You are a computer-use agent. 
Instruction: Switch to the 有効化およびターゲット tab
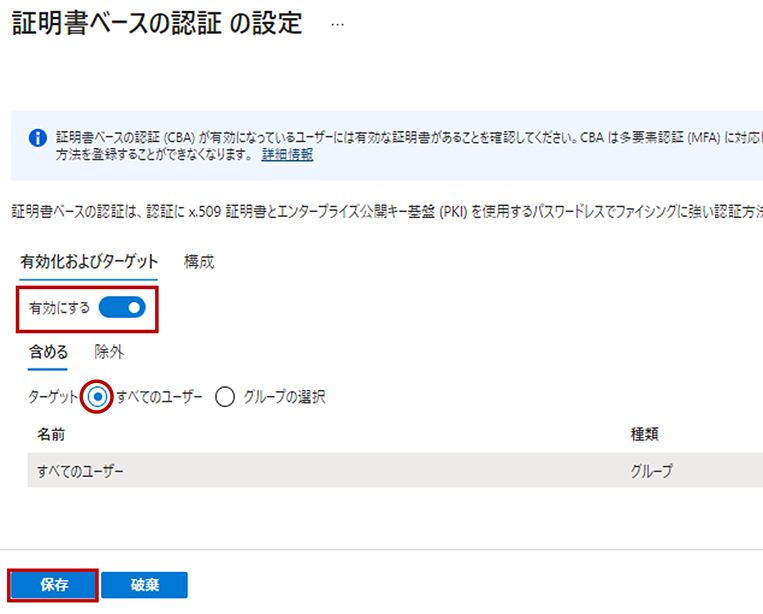(89, 262)
